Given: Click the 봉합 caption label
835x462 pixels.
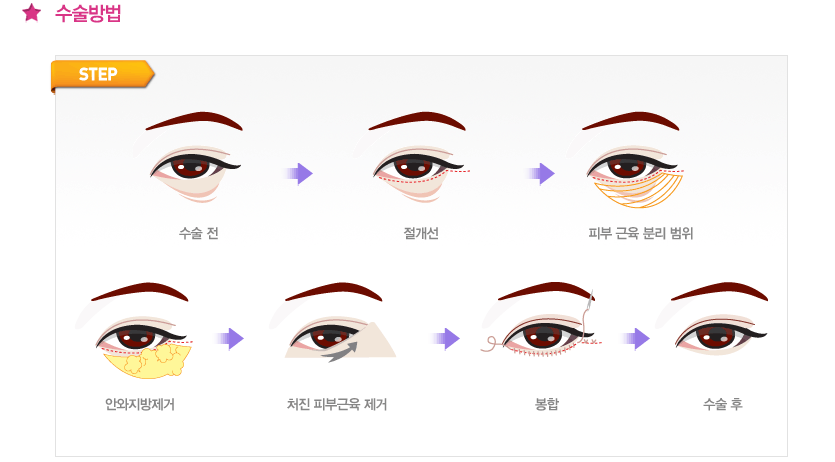Looking at the screenshot, I should point(547,404).
